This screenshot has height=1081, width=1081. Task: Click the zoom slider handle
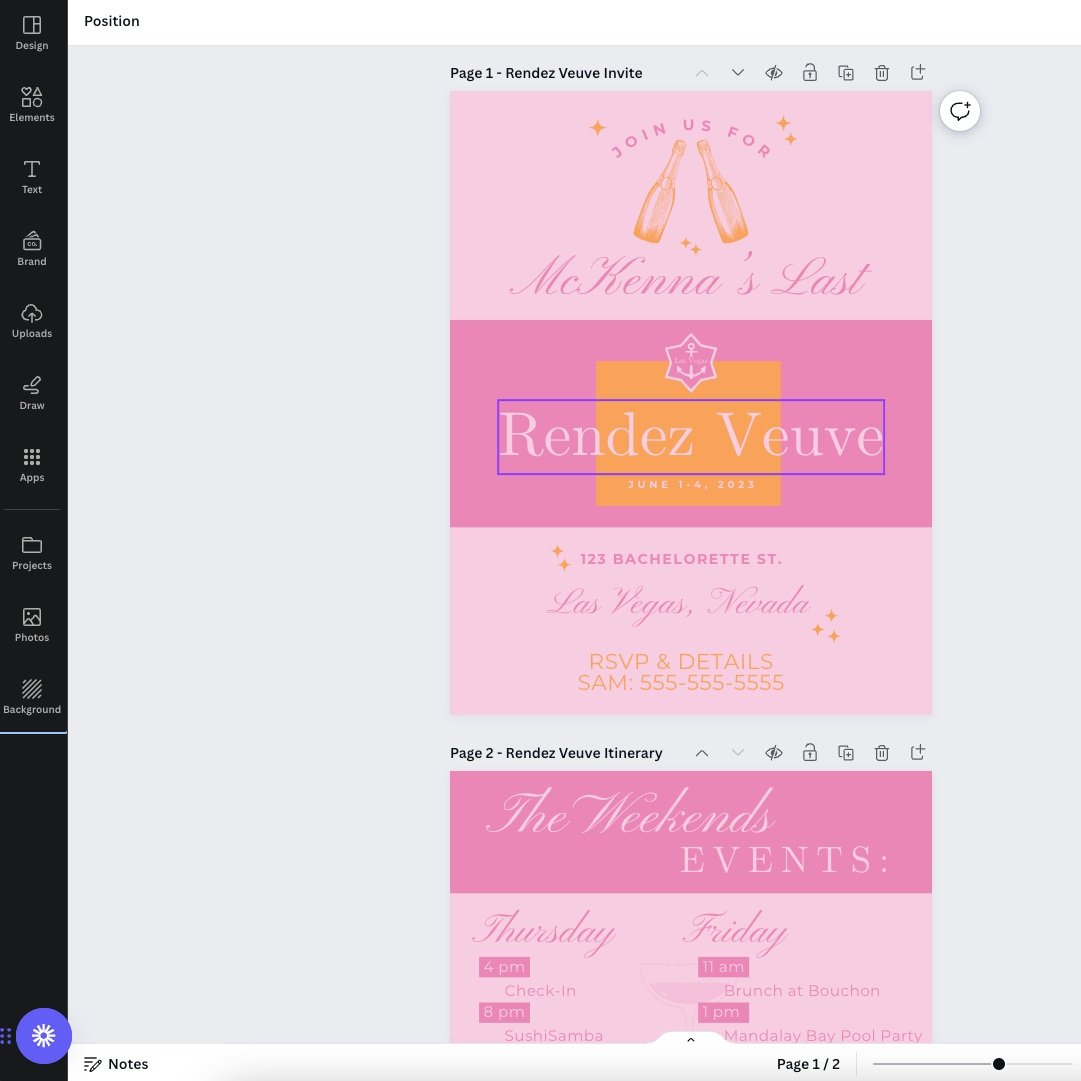point(998,1064)
